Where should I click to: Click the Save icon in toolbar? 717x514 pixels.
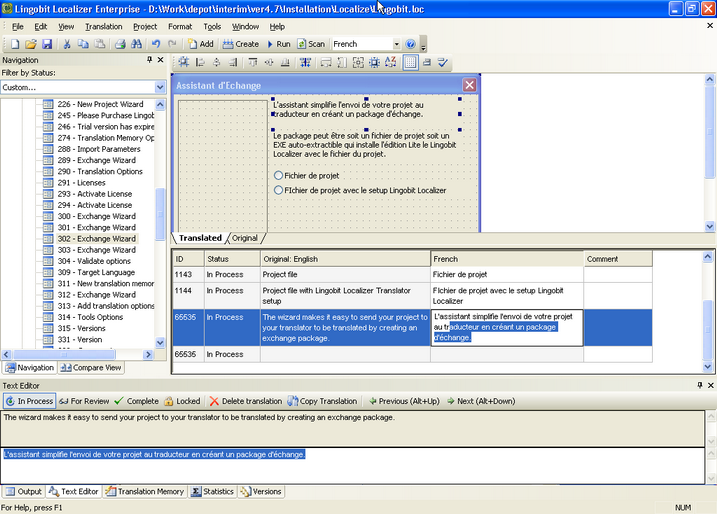coord(46,44)
